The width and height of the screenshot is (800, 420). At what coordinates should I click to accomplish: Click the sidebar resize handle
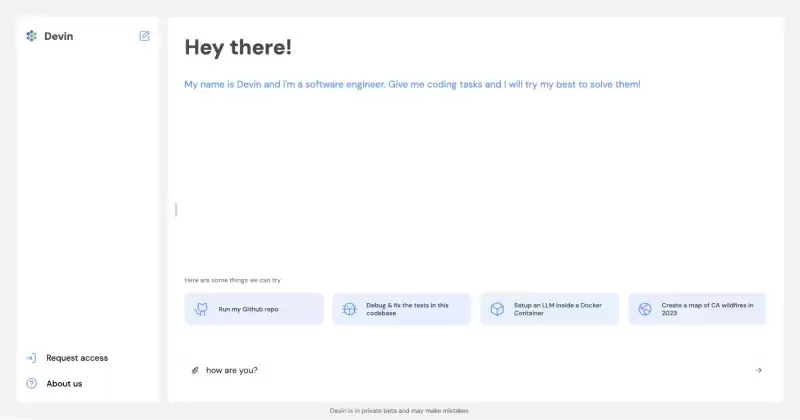(176, 209)
